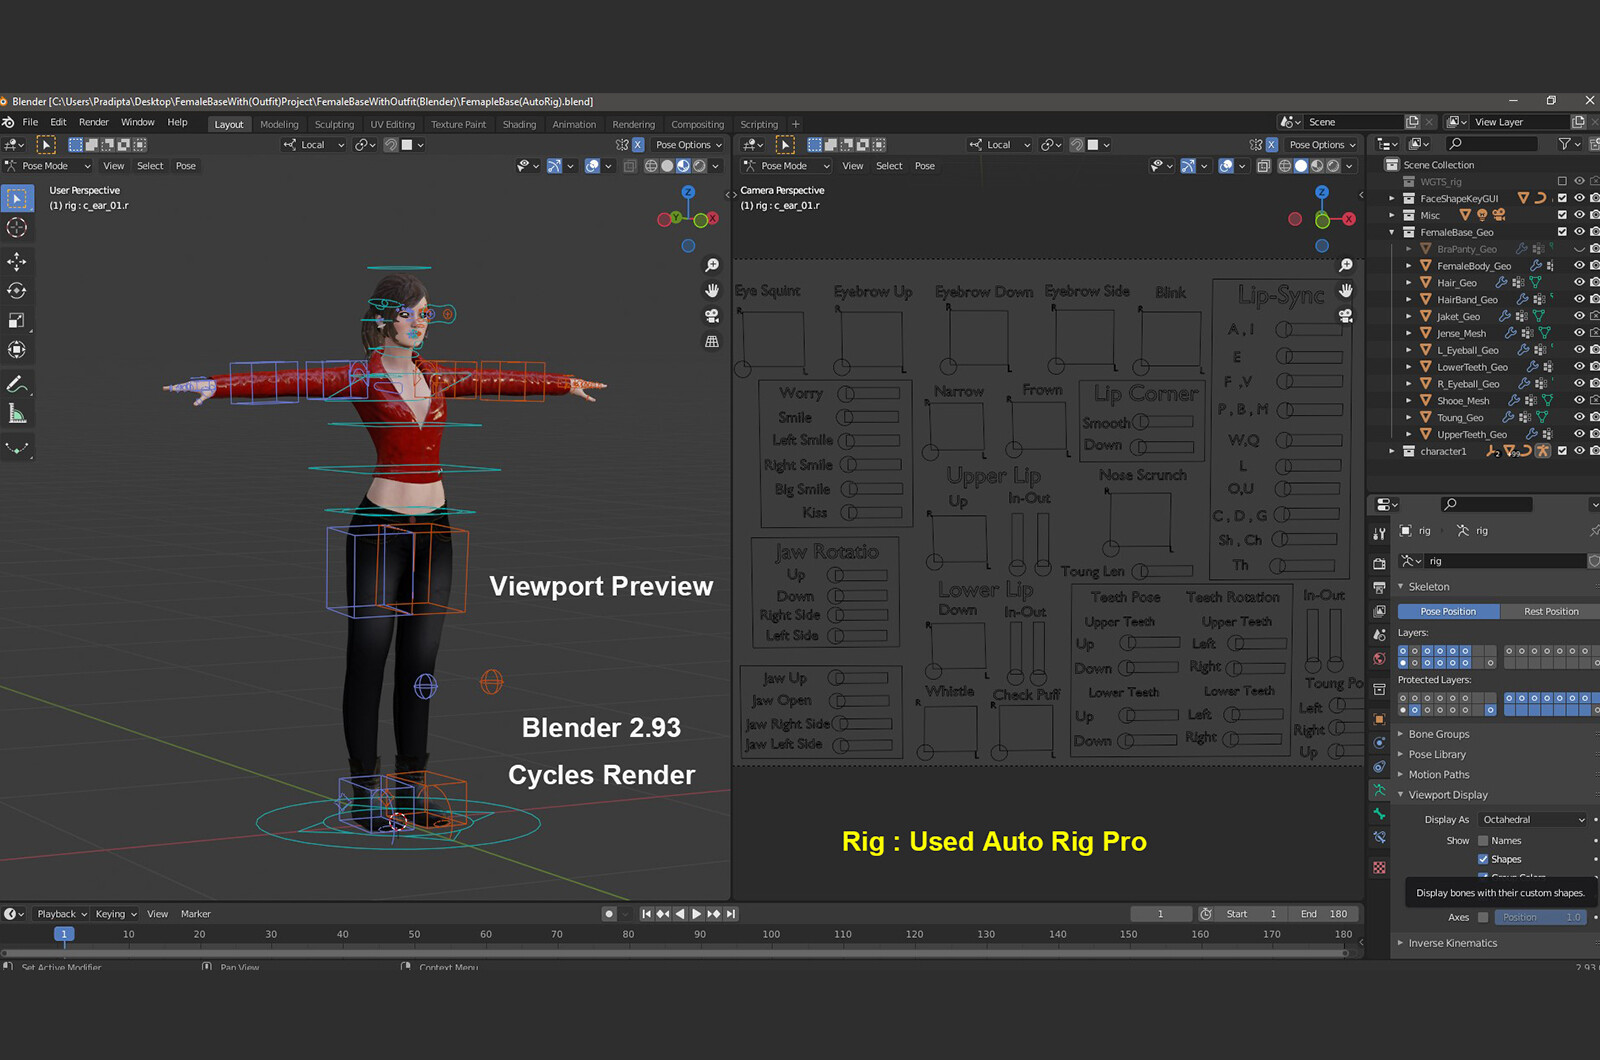This screenshot has width=1600, height=1060.
Task: Toggle camera view using the camera icon
Action: [x=712, y=317]
